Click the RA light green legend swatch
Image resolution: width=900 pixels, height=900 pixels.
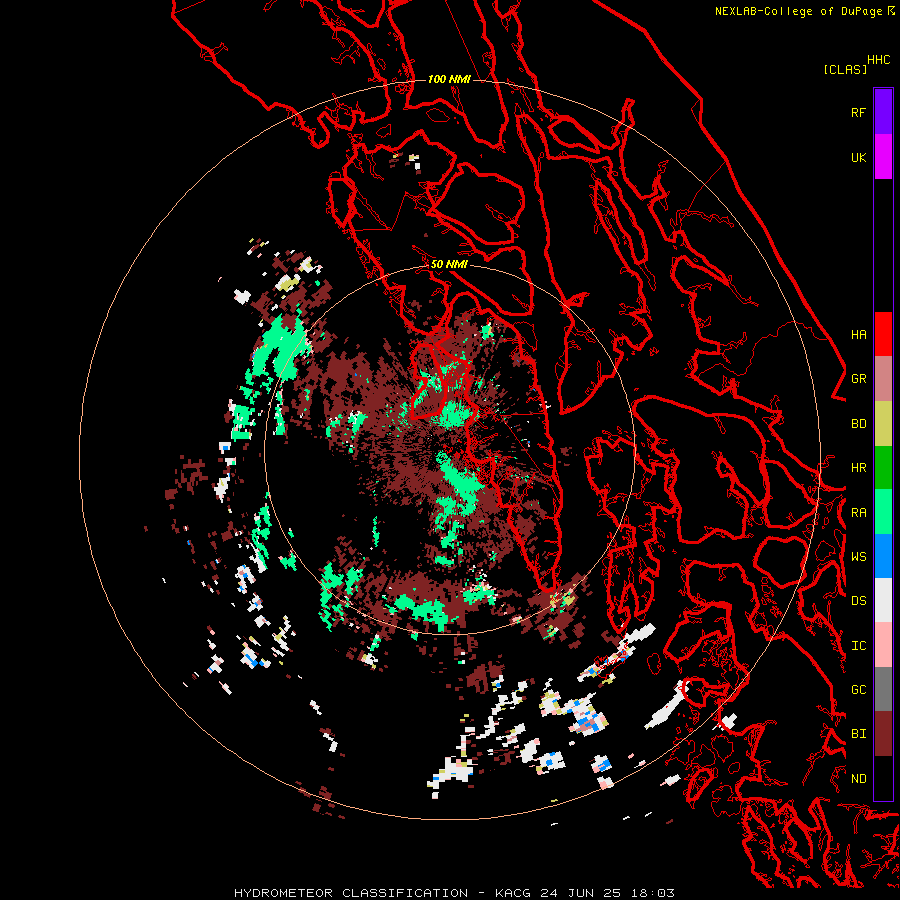point(883,512)
